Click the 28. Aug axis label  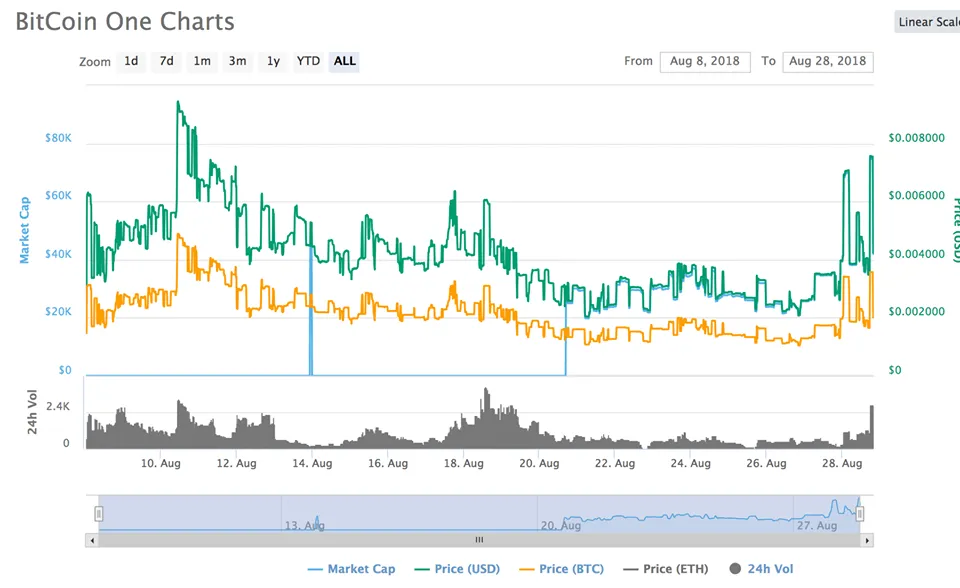842,464
